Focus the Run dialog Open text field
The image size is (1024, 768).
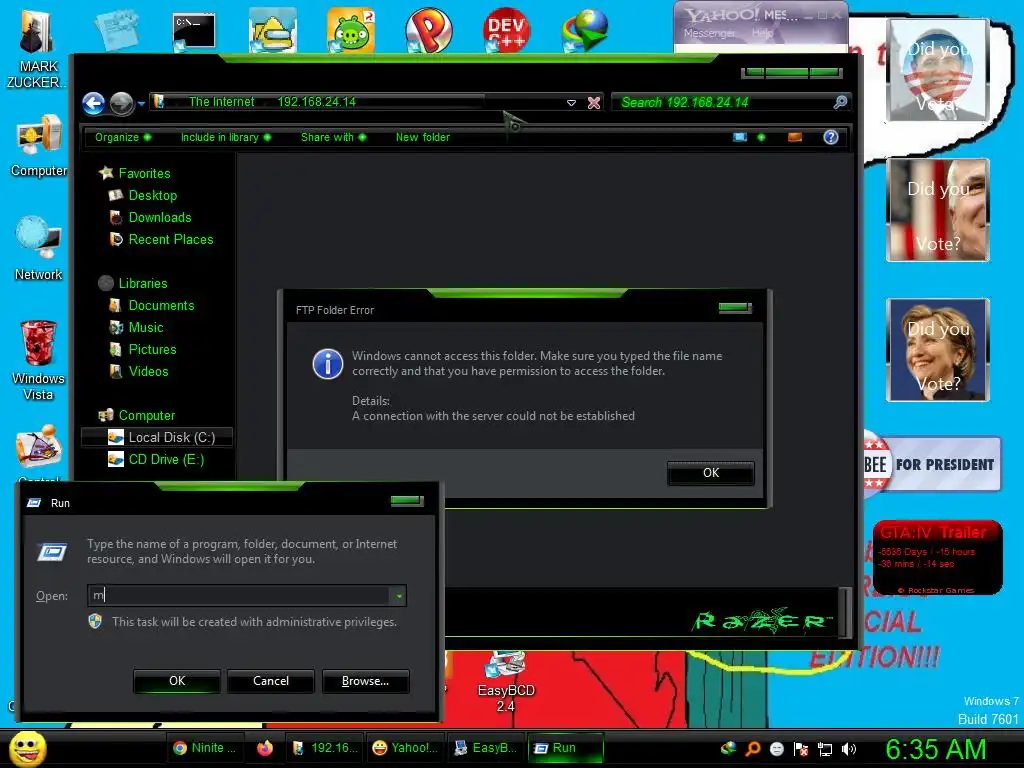[x=239, y=596]
